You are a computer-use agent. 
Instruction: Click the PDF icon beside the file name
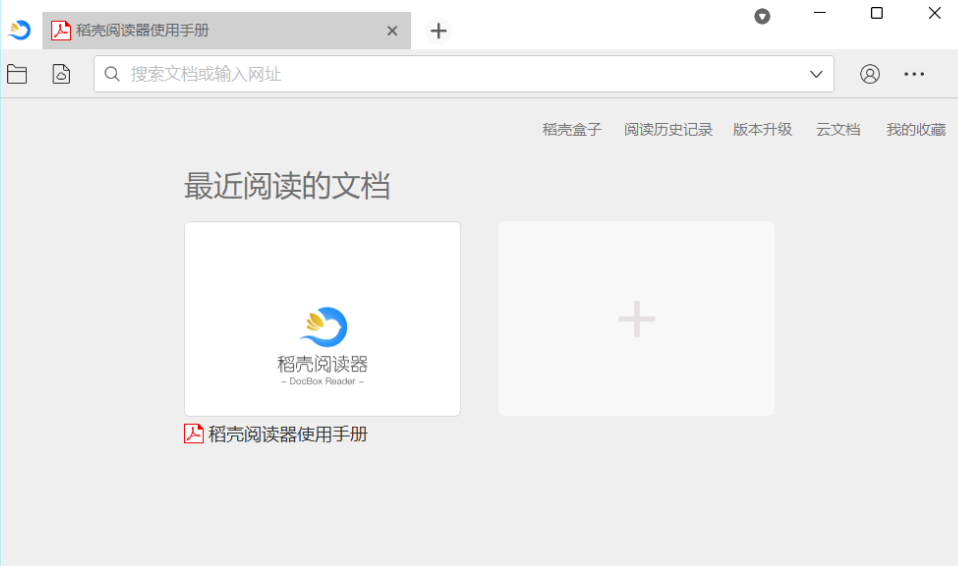tap(194, 433)
